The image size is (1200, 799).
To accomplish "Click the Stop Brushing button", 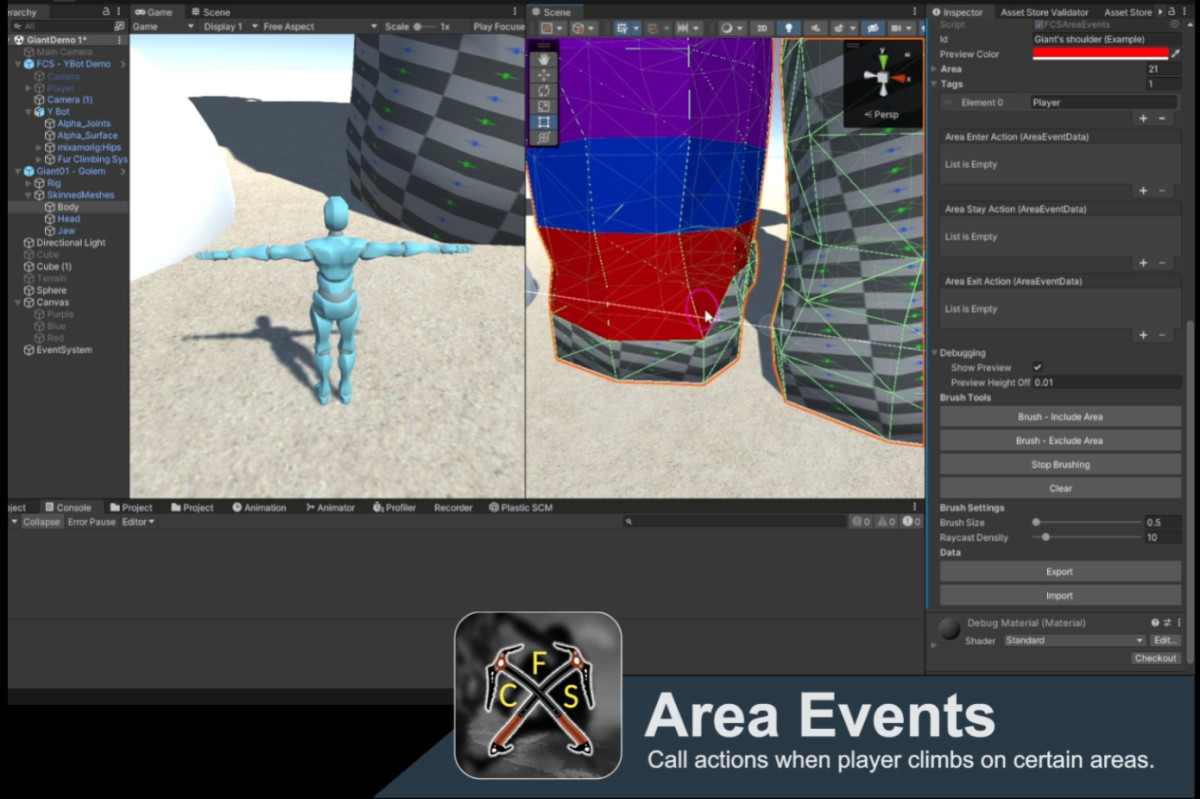I will (1060, 464).
